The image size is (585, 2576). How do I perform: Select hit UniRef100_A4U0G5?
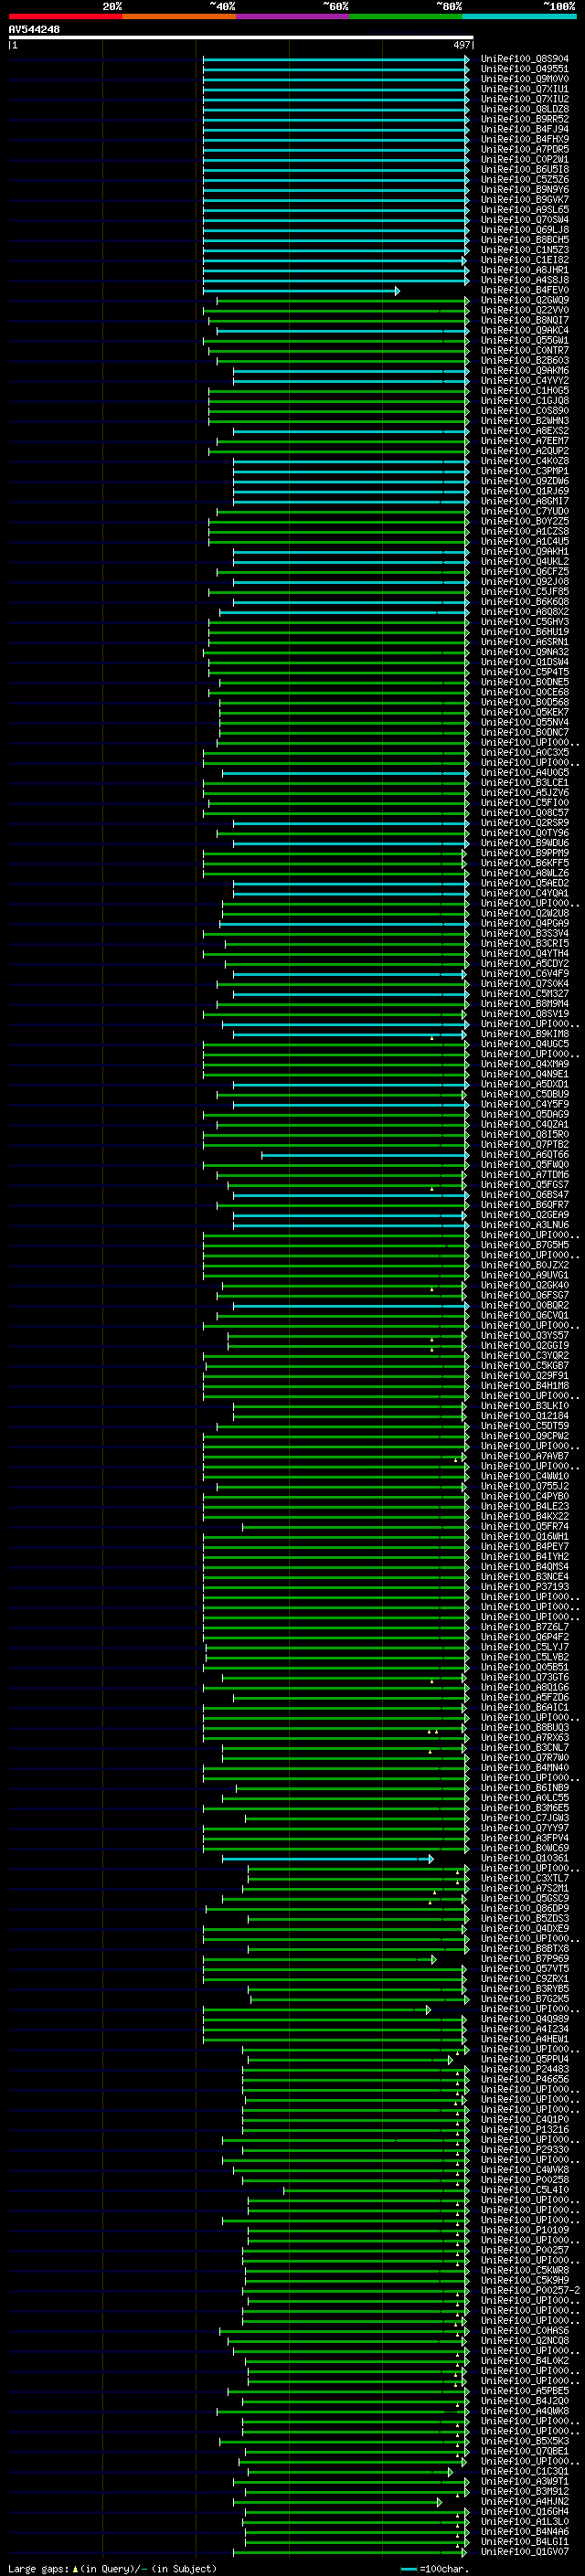[x=525, y=773]
